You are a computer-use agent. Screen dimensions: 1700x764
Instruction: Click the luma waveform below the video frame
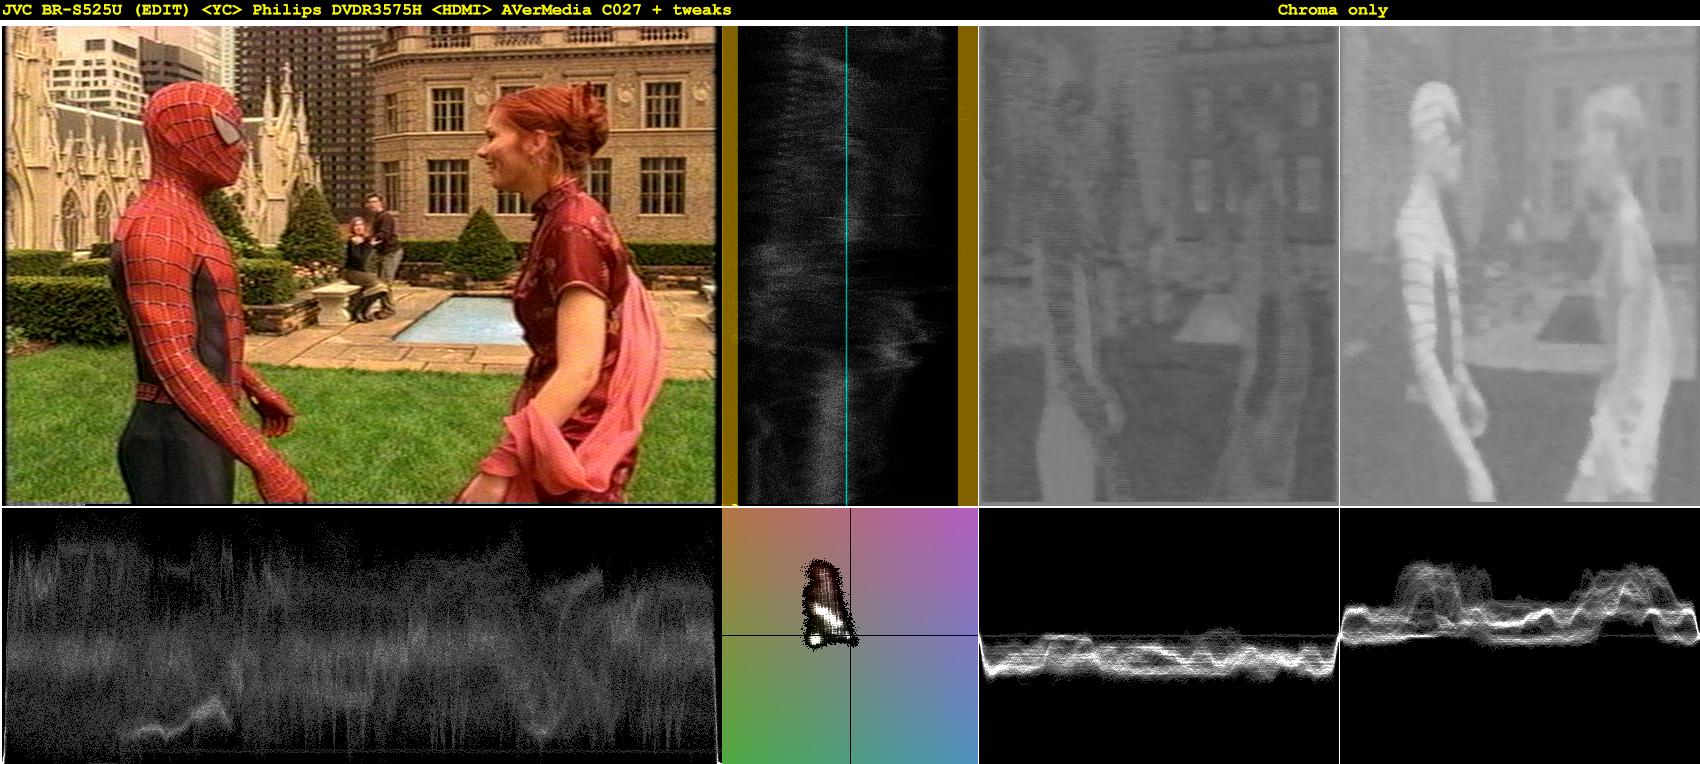click(x=361, y=636)
